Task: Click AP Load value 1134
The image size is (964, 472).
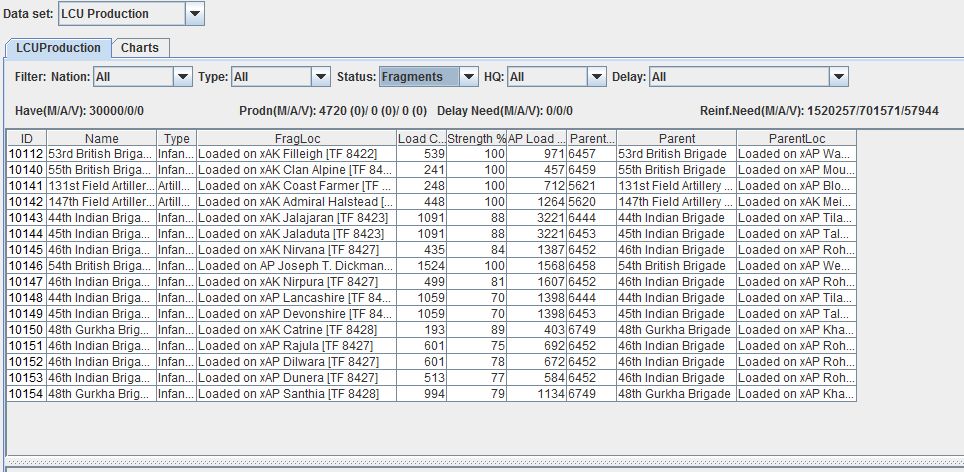Action: 537,393
